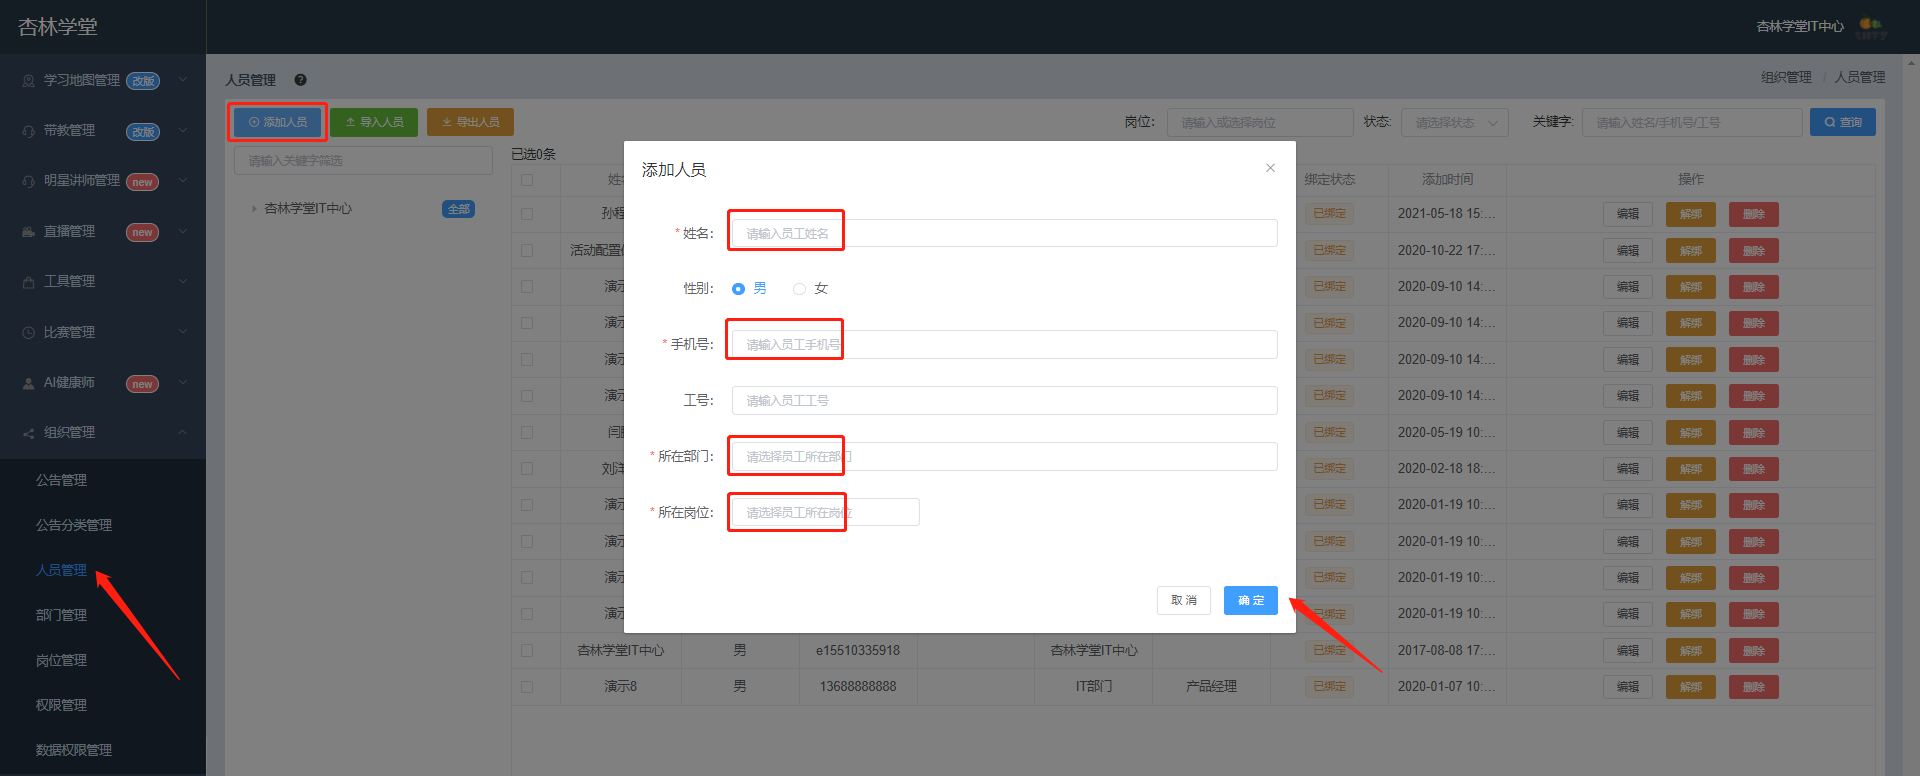Focus the 工号 employee number field
Screen dimensions: 1920x776
(1004, 400)
